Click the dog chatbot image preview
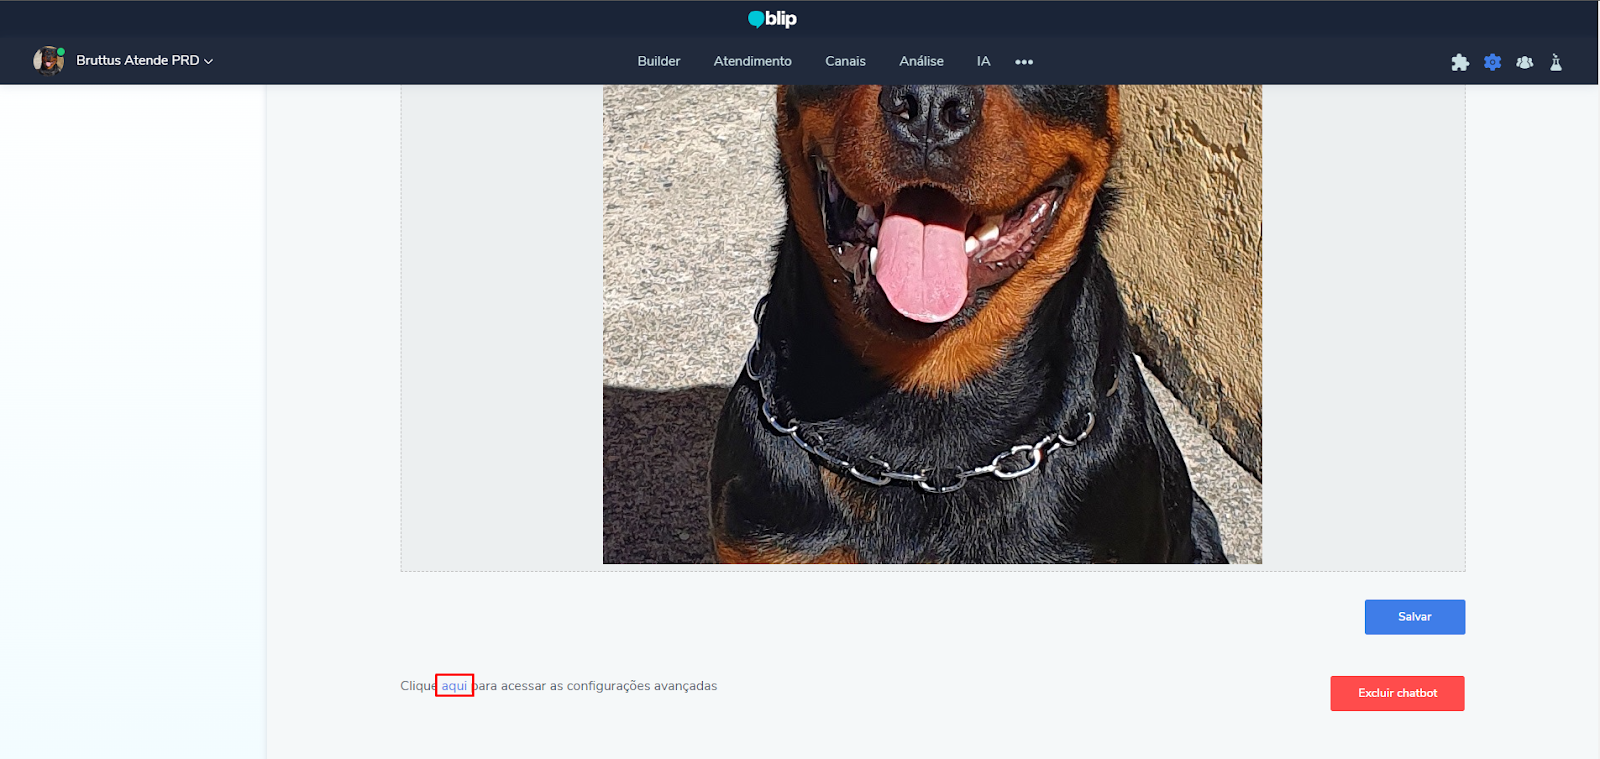Viewport: 1600px width, 759px height. coord(932,324)
